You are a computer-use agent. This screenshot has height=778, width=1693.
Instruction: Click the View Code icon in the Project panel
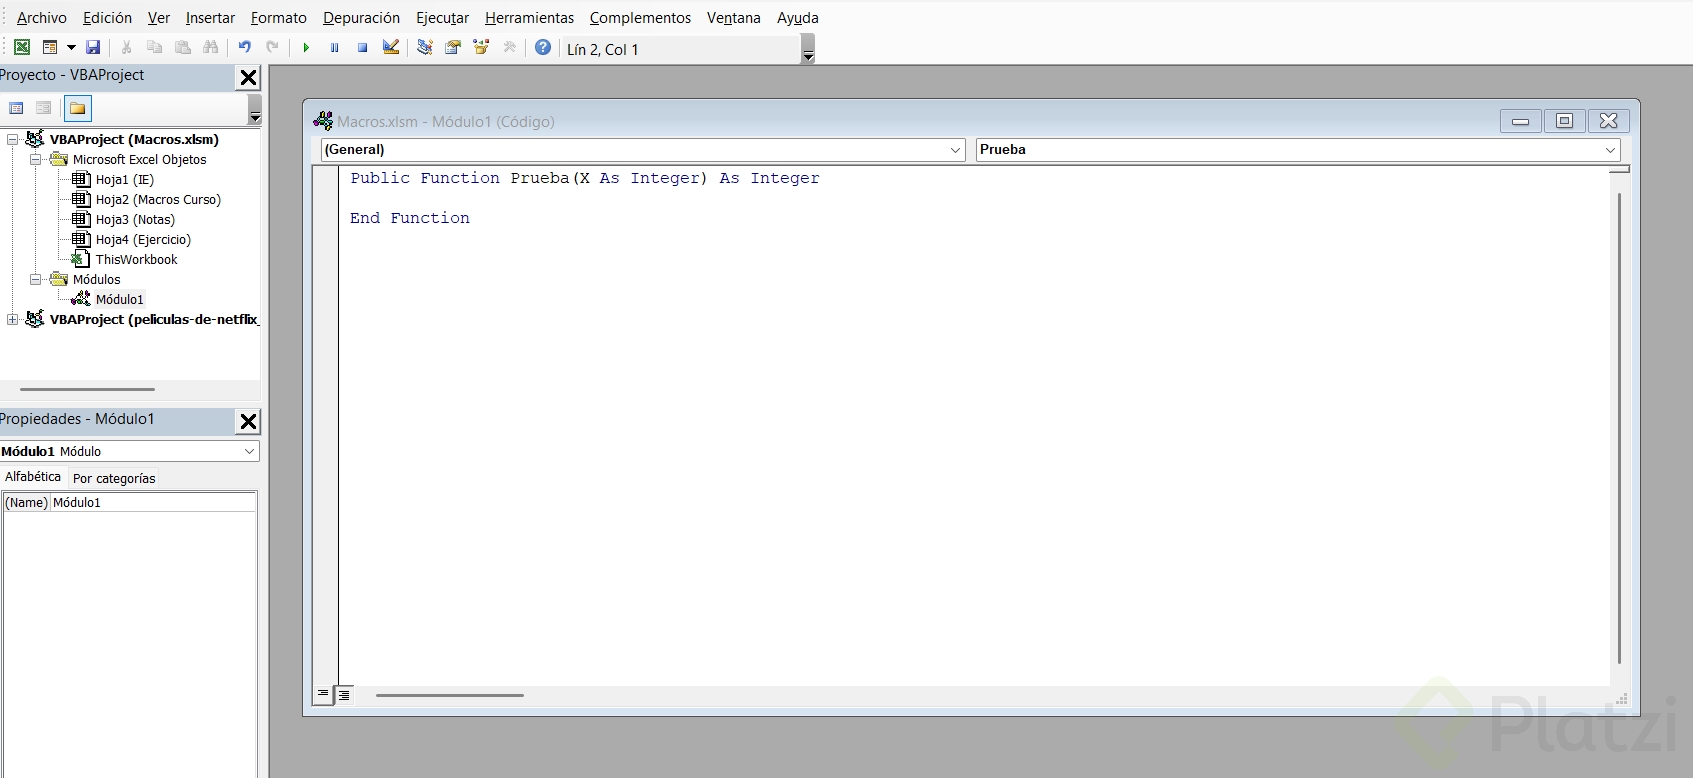pyautogui.click(x=16, y=108)
